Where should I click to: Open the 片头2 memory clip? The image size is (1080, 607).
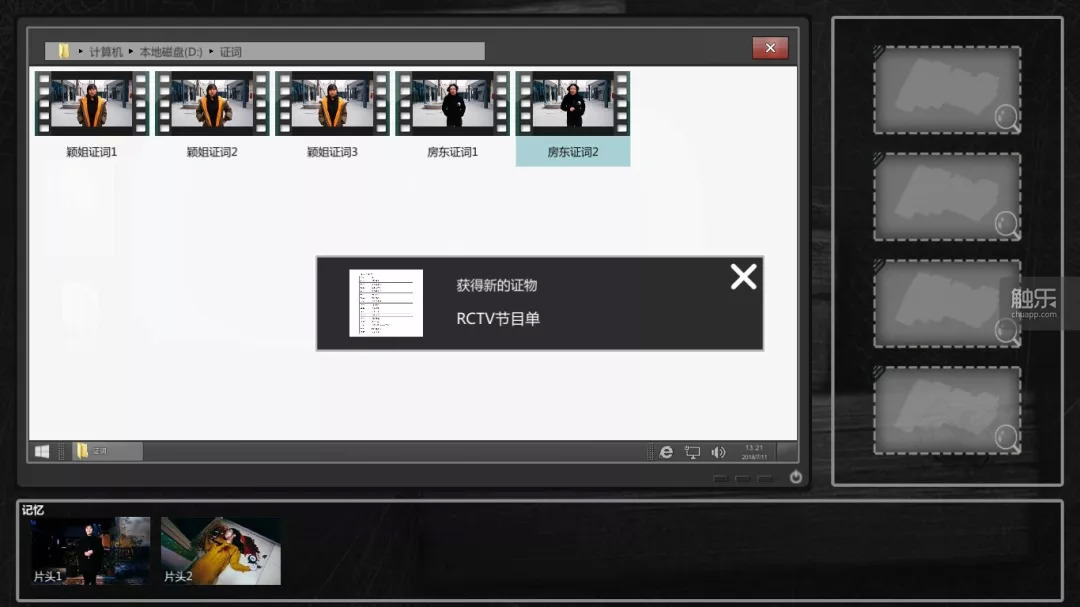tap(220, 551)
